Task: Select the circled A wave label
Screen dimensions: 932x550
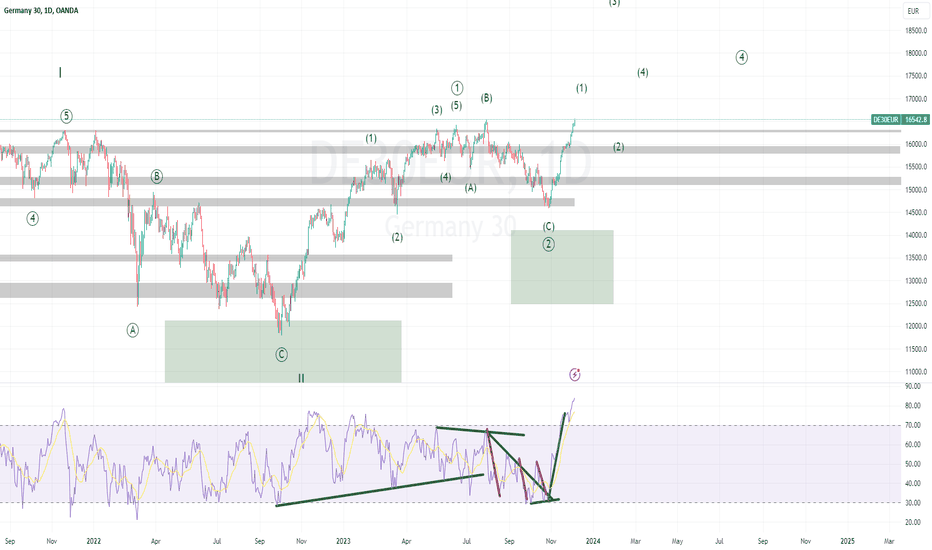Action: coord(133,330)
